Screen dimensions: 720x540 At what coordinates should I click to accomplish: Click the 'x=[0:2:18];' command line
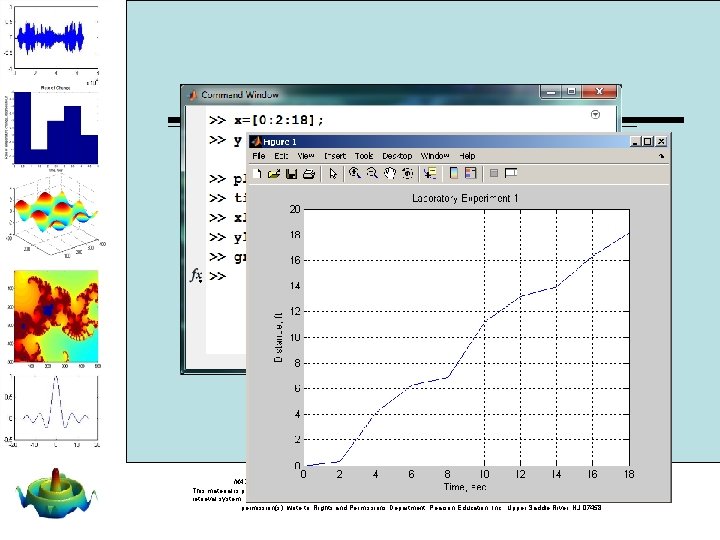point(279,120)
